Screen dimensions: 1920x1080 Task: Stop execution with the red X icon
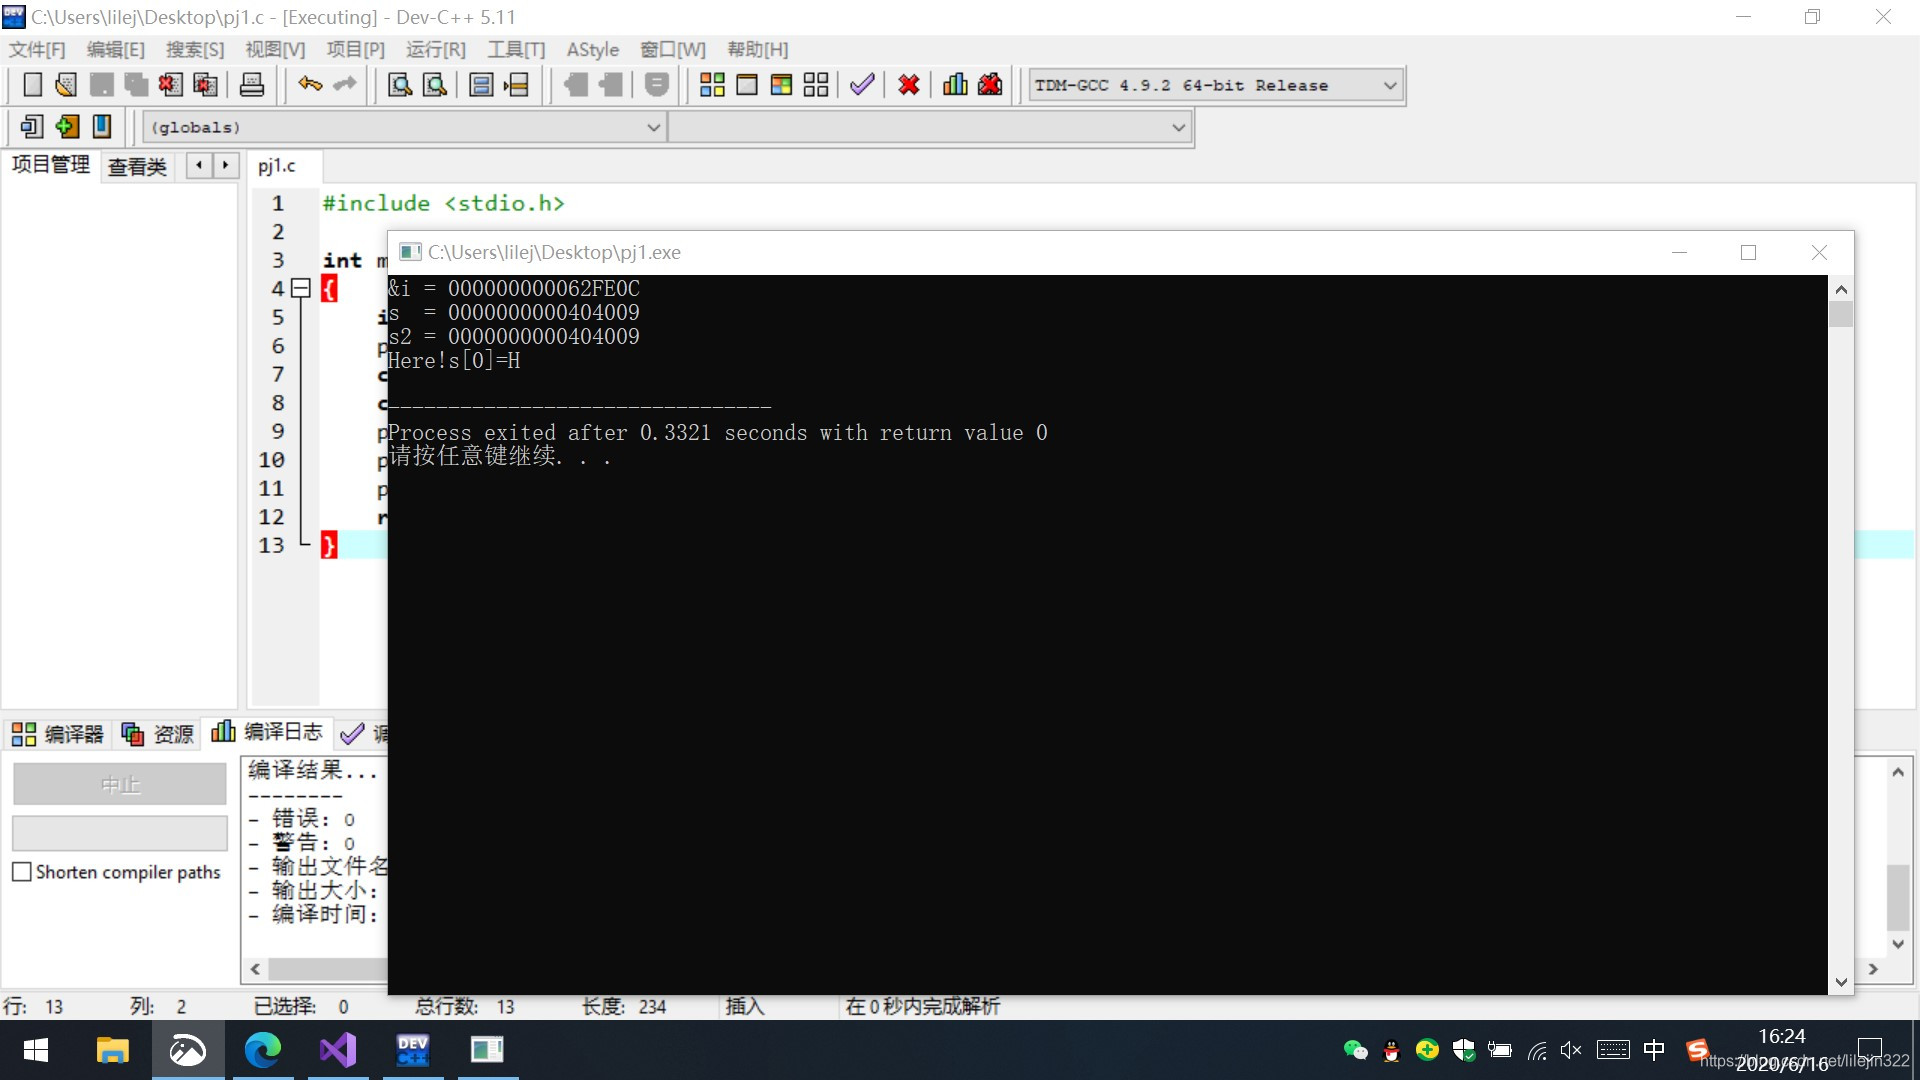point(909,85)
